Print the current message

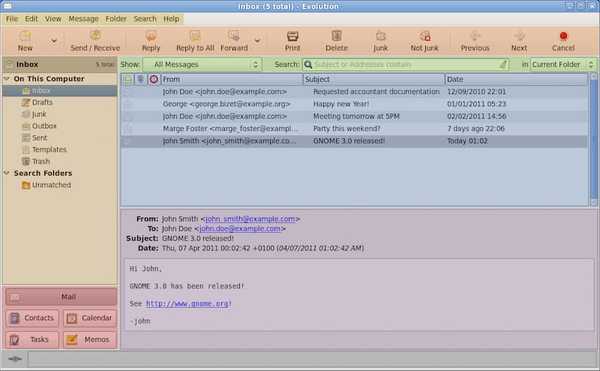pos(292,41)
